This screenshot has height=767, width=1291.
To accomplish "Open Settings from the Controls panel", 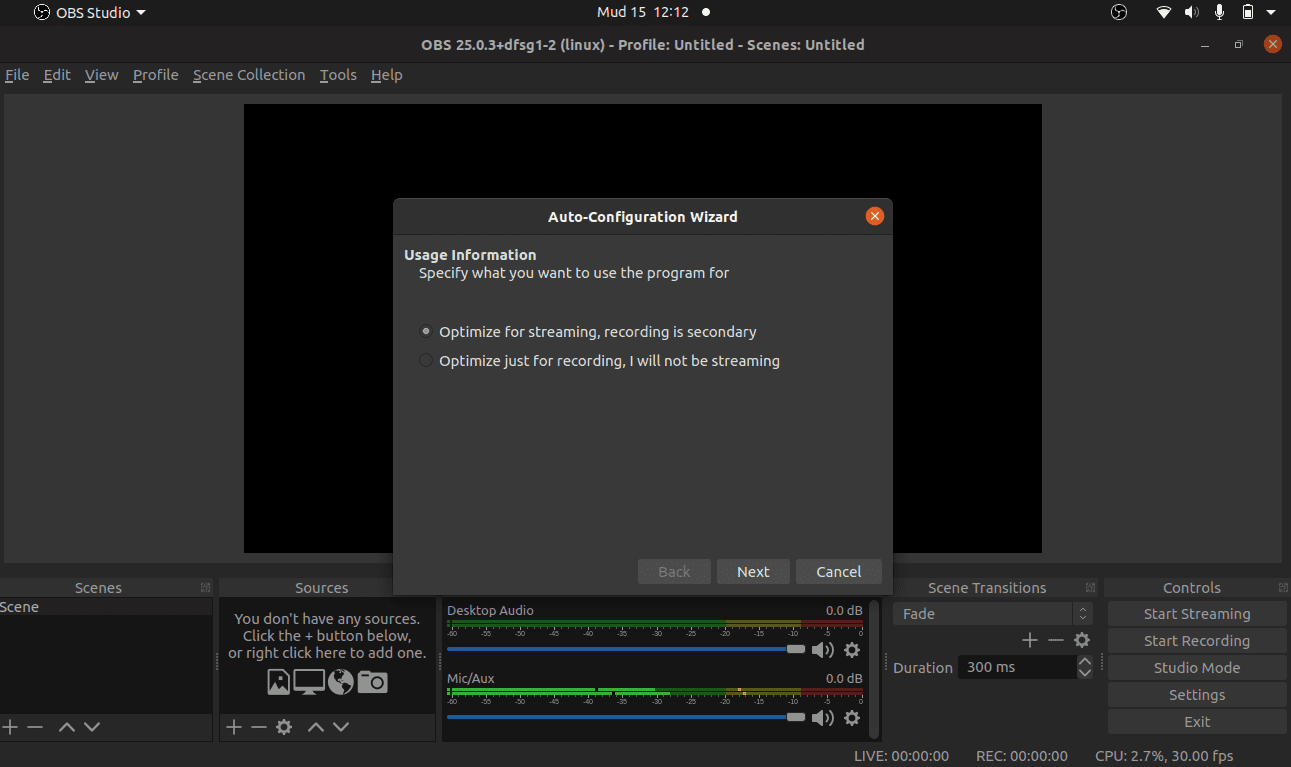I will [x=1197, y=695].
